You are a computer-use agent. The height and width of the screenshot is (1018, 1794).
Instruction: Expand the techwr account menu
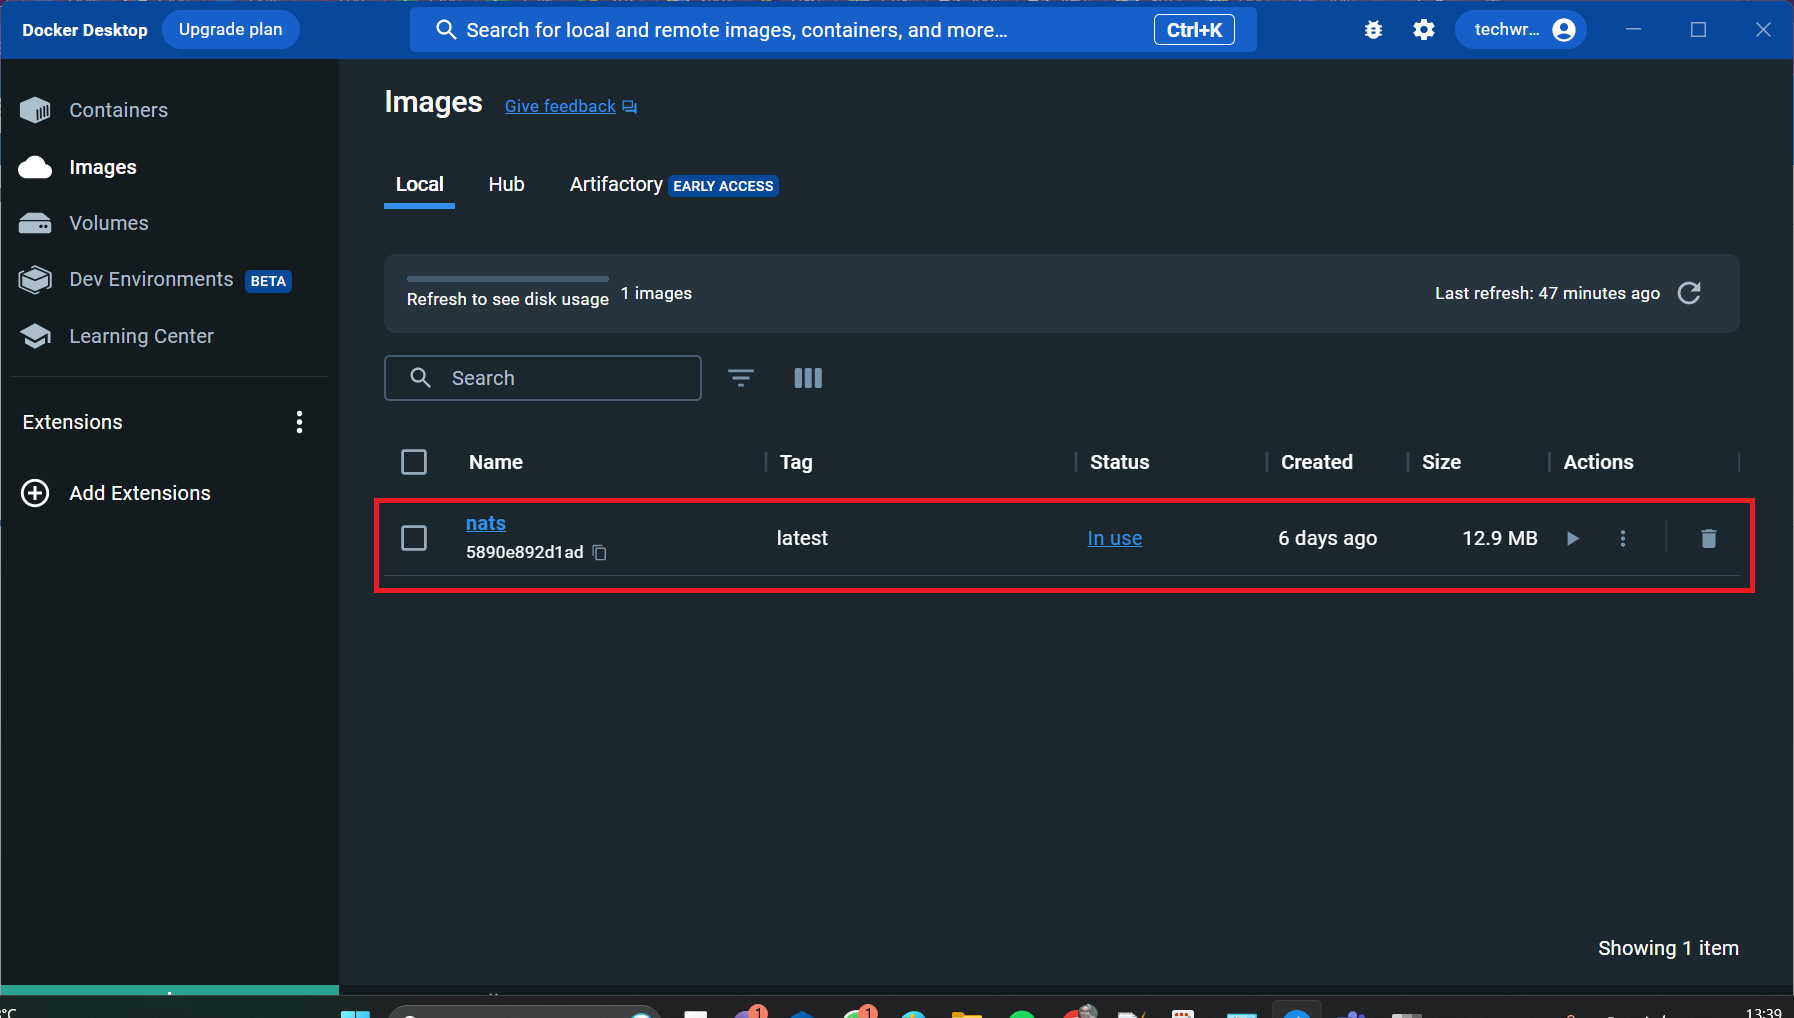[x=1521, y=30]
